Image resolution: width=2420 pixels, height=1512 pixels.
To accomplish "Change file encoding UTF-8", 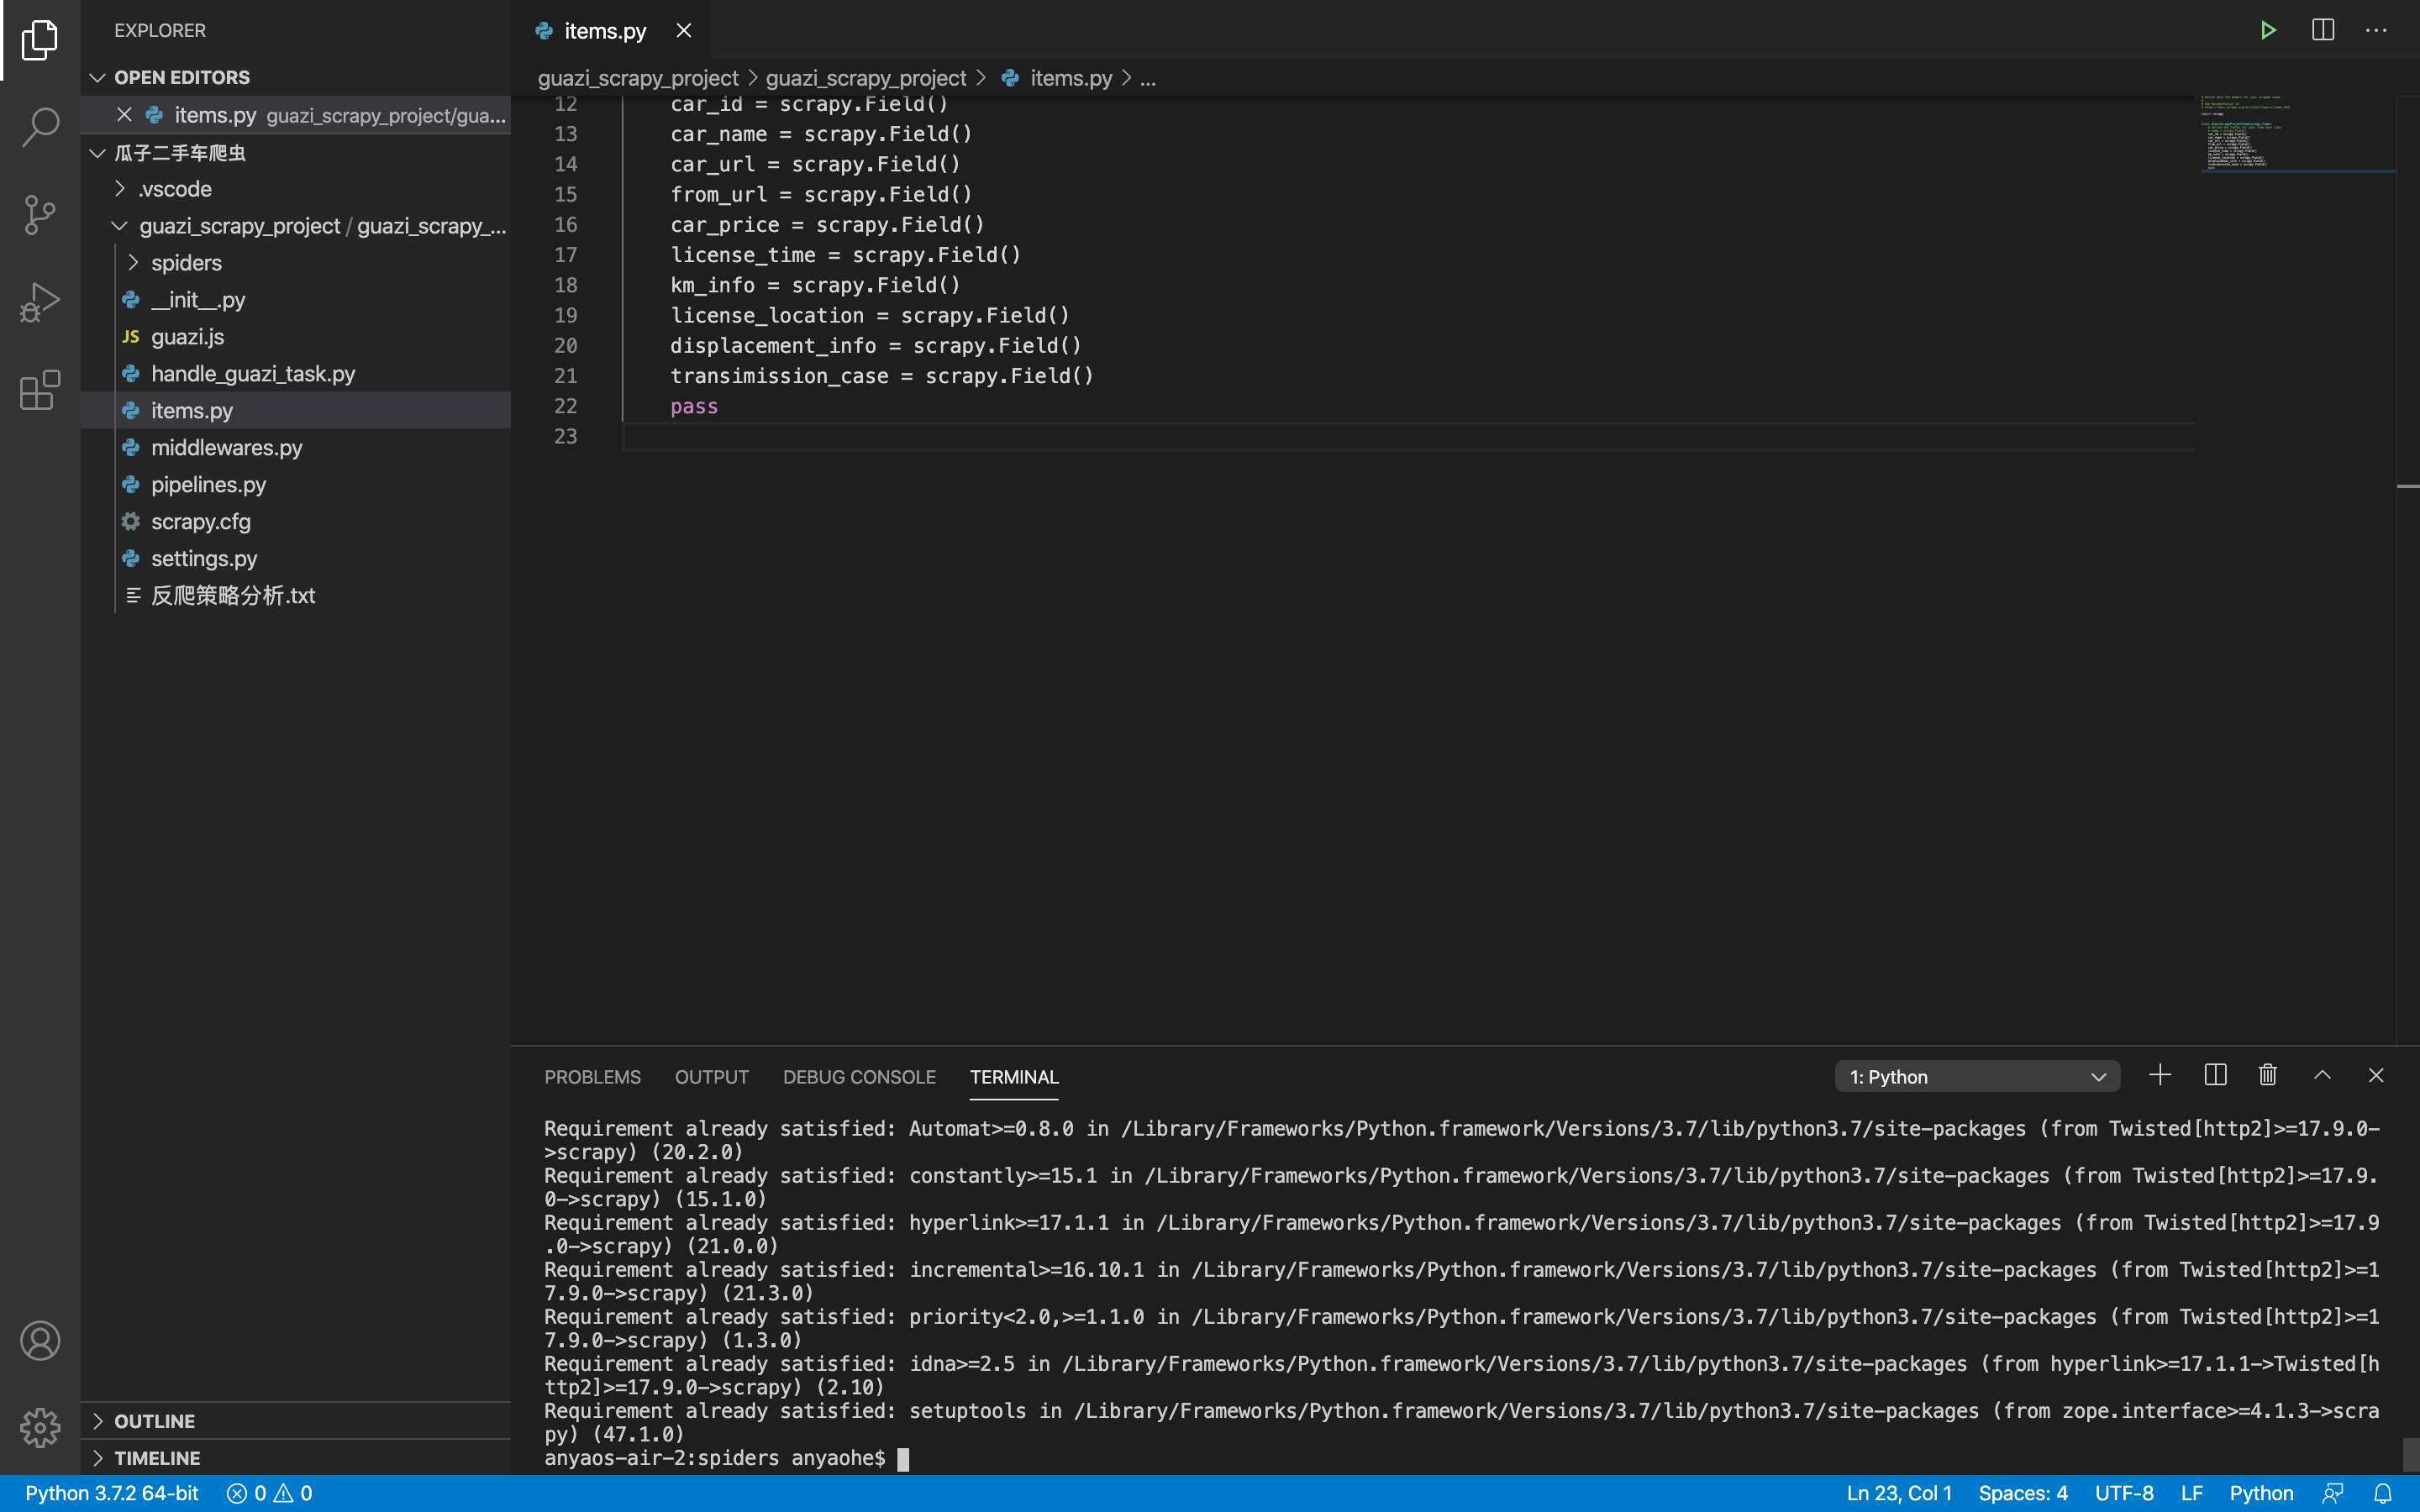I will (x=2124, y=1493).
